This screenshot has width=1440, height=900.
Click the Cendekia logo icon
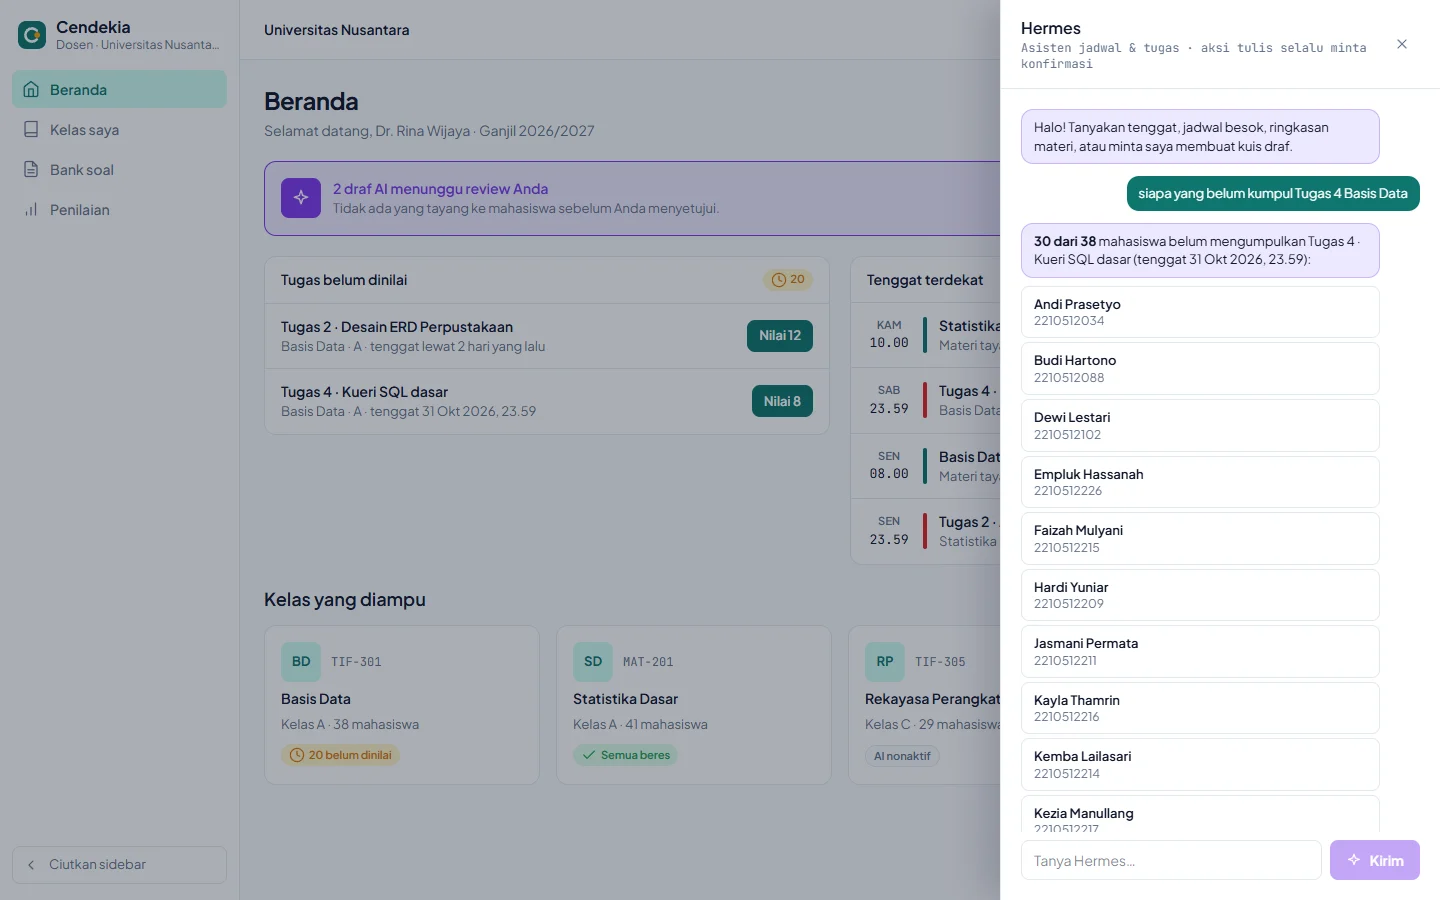click(32, 35)
